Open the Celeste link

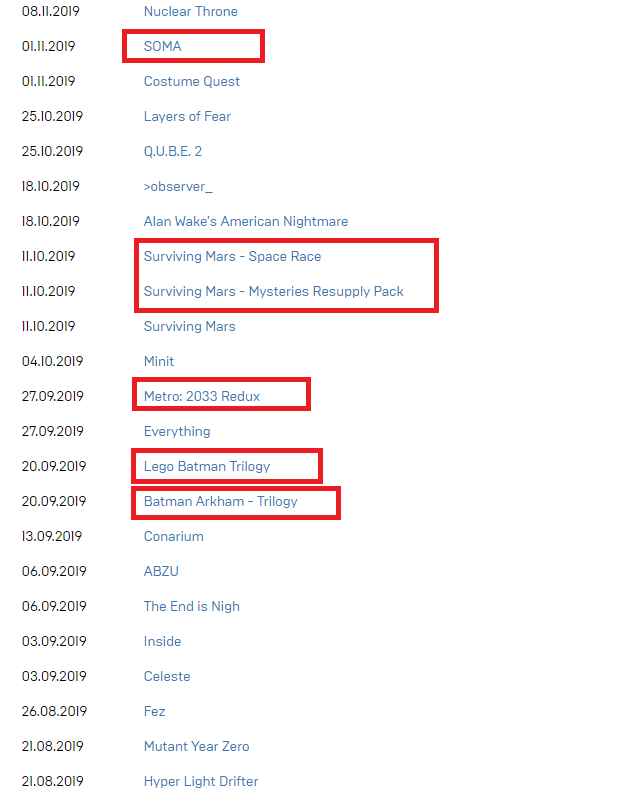[167, 676]
